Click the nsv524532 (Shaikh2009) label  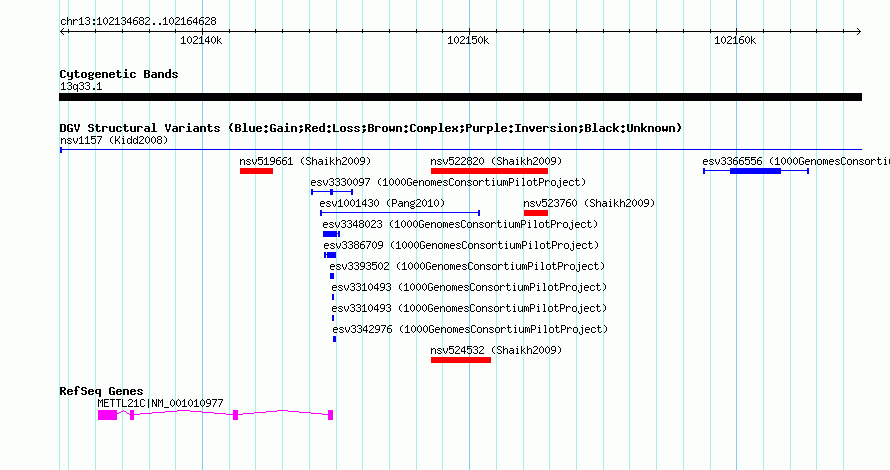[496, 350]
